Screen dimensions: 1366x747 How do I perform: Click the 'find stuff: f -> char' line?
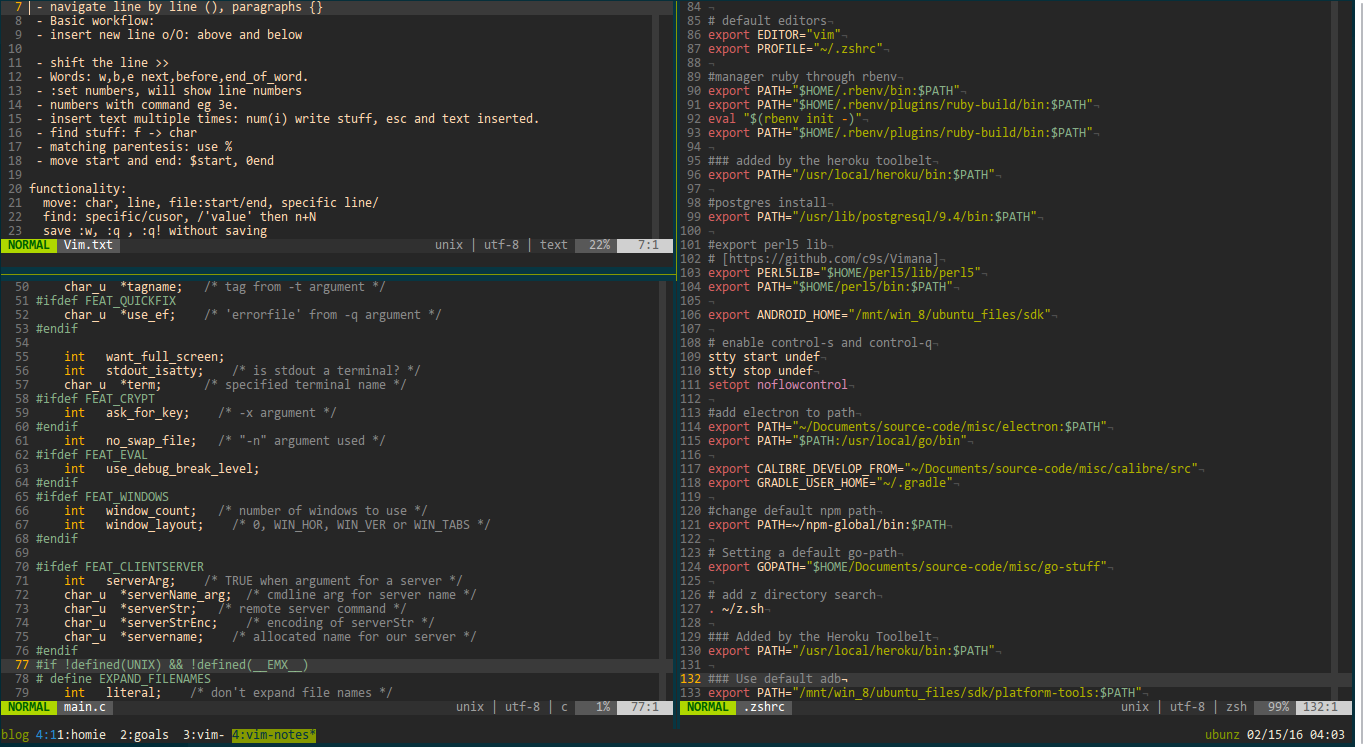coord(116,133)
